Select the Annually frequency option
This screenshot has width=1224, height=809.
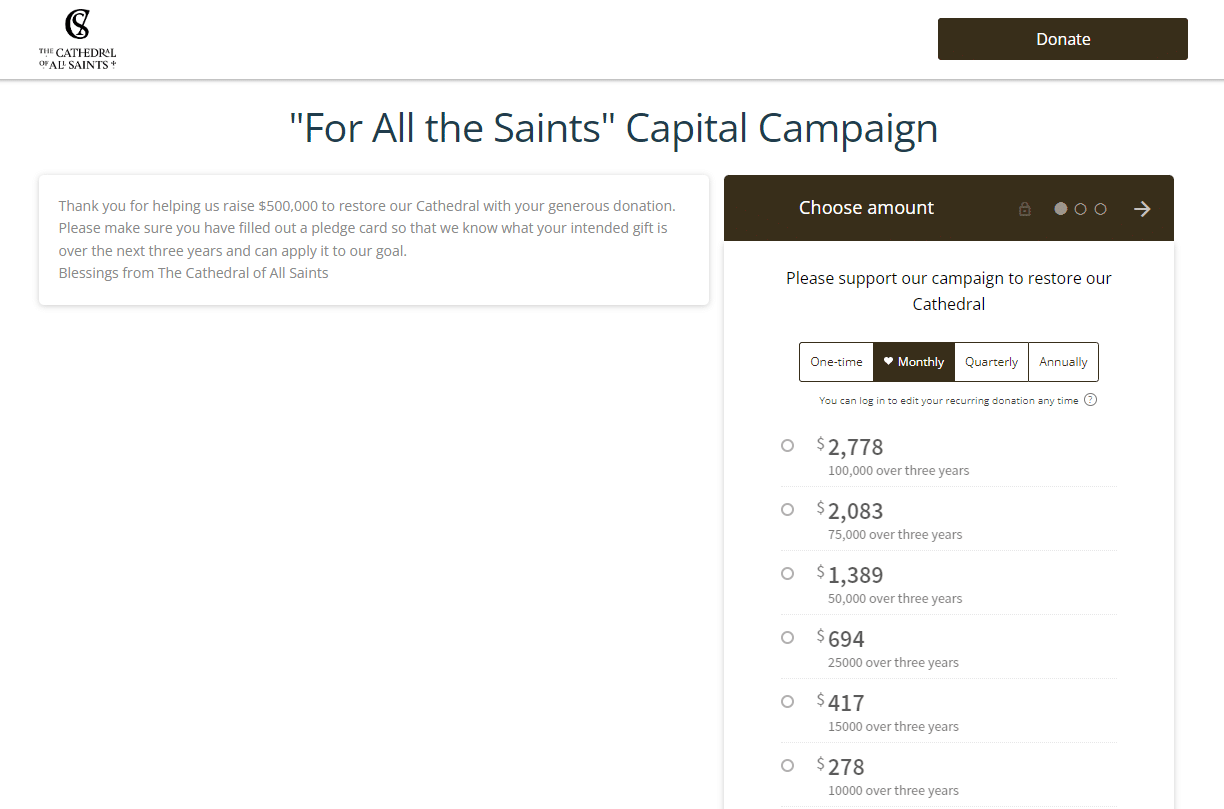[1063, 361]
